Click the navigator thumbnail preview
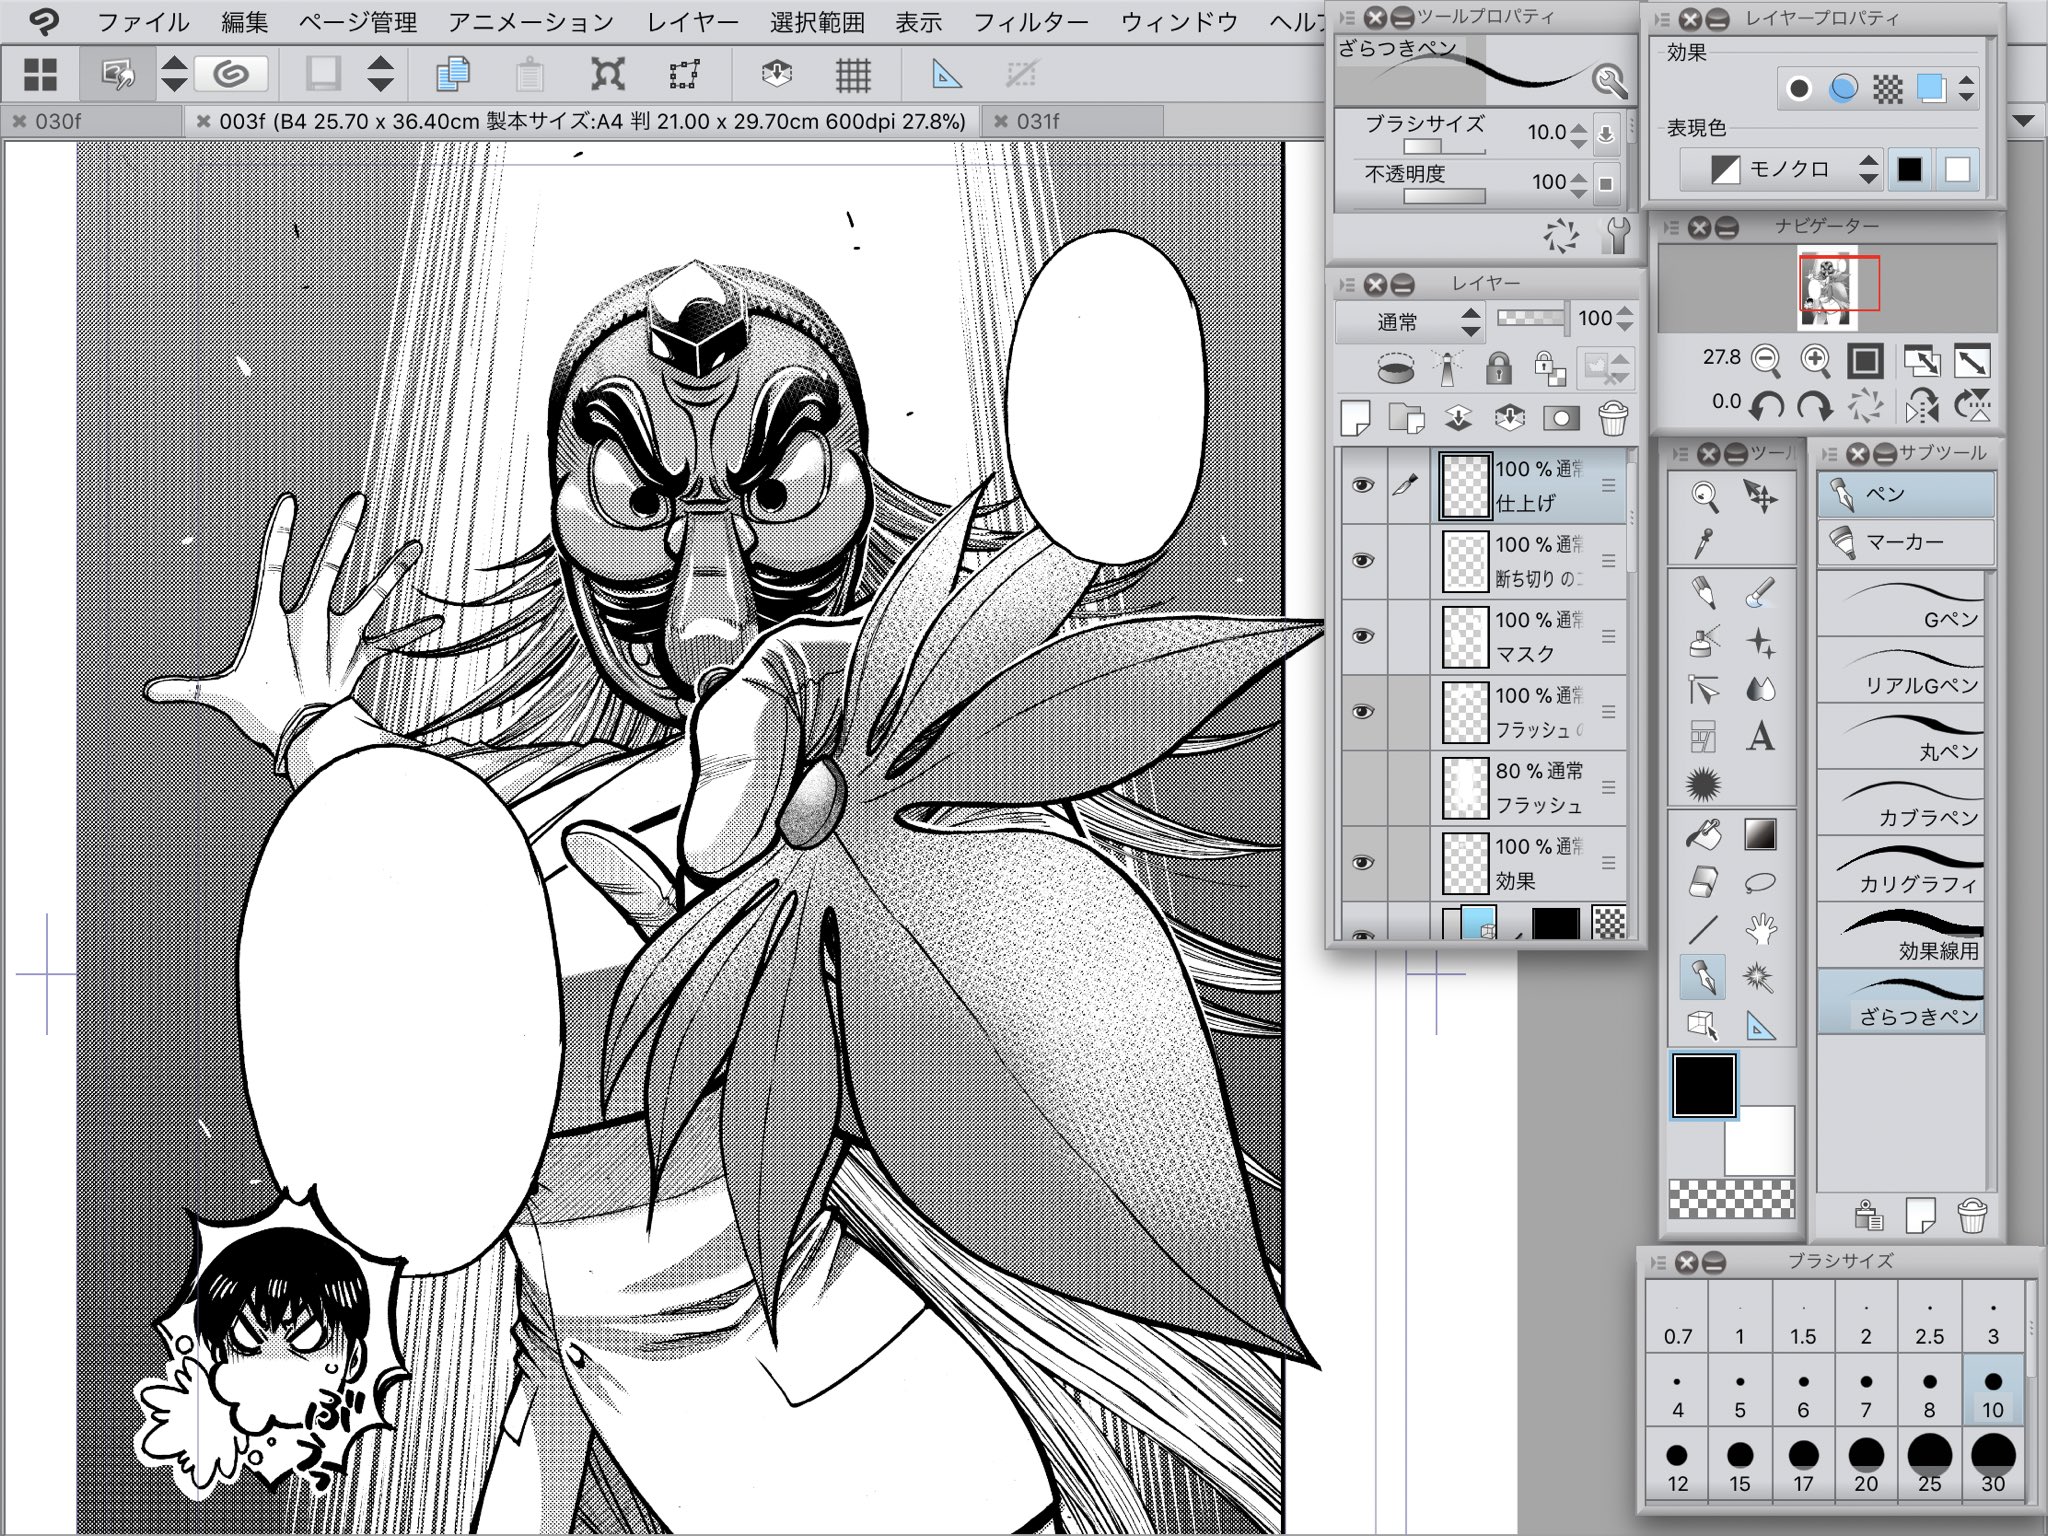Image resolution: width=2048 pixels, height=1536 pixels. pyautogui.click(x=1828, y=288)
